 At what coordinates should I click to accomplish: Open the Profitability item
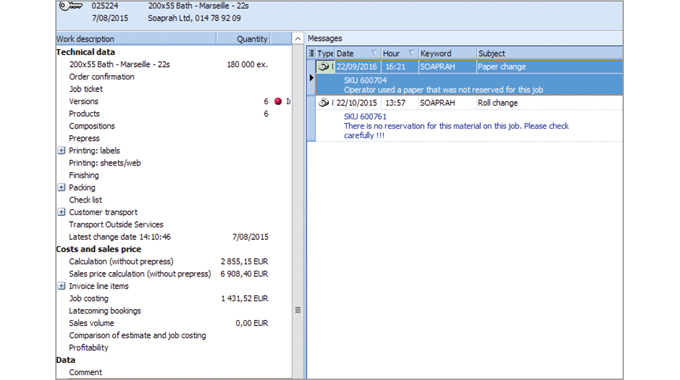click(88, 347)
